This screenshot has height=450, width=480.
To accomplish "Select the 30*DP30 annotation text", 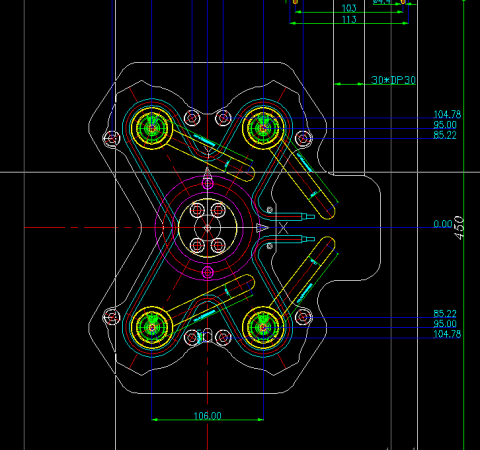I will point(393,80).
